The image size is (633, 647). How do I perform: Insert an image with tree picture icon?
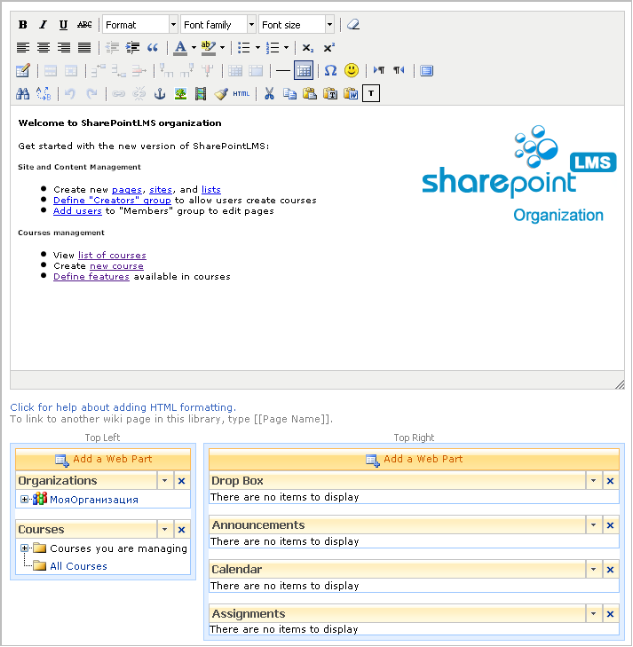[x=180, y=94]
